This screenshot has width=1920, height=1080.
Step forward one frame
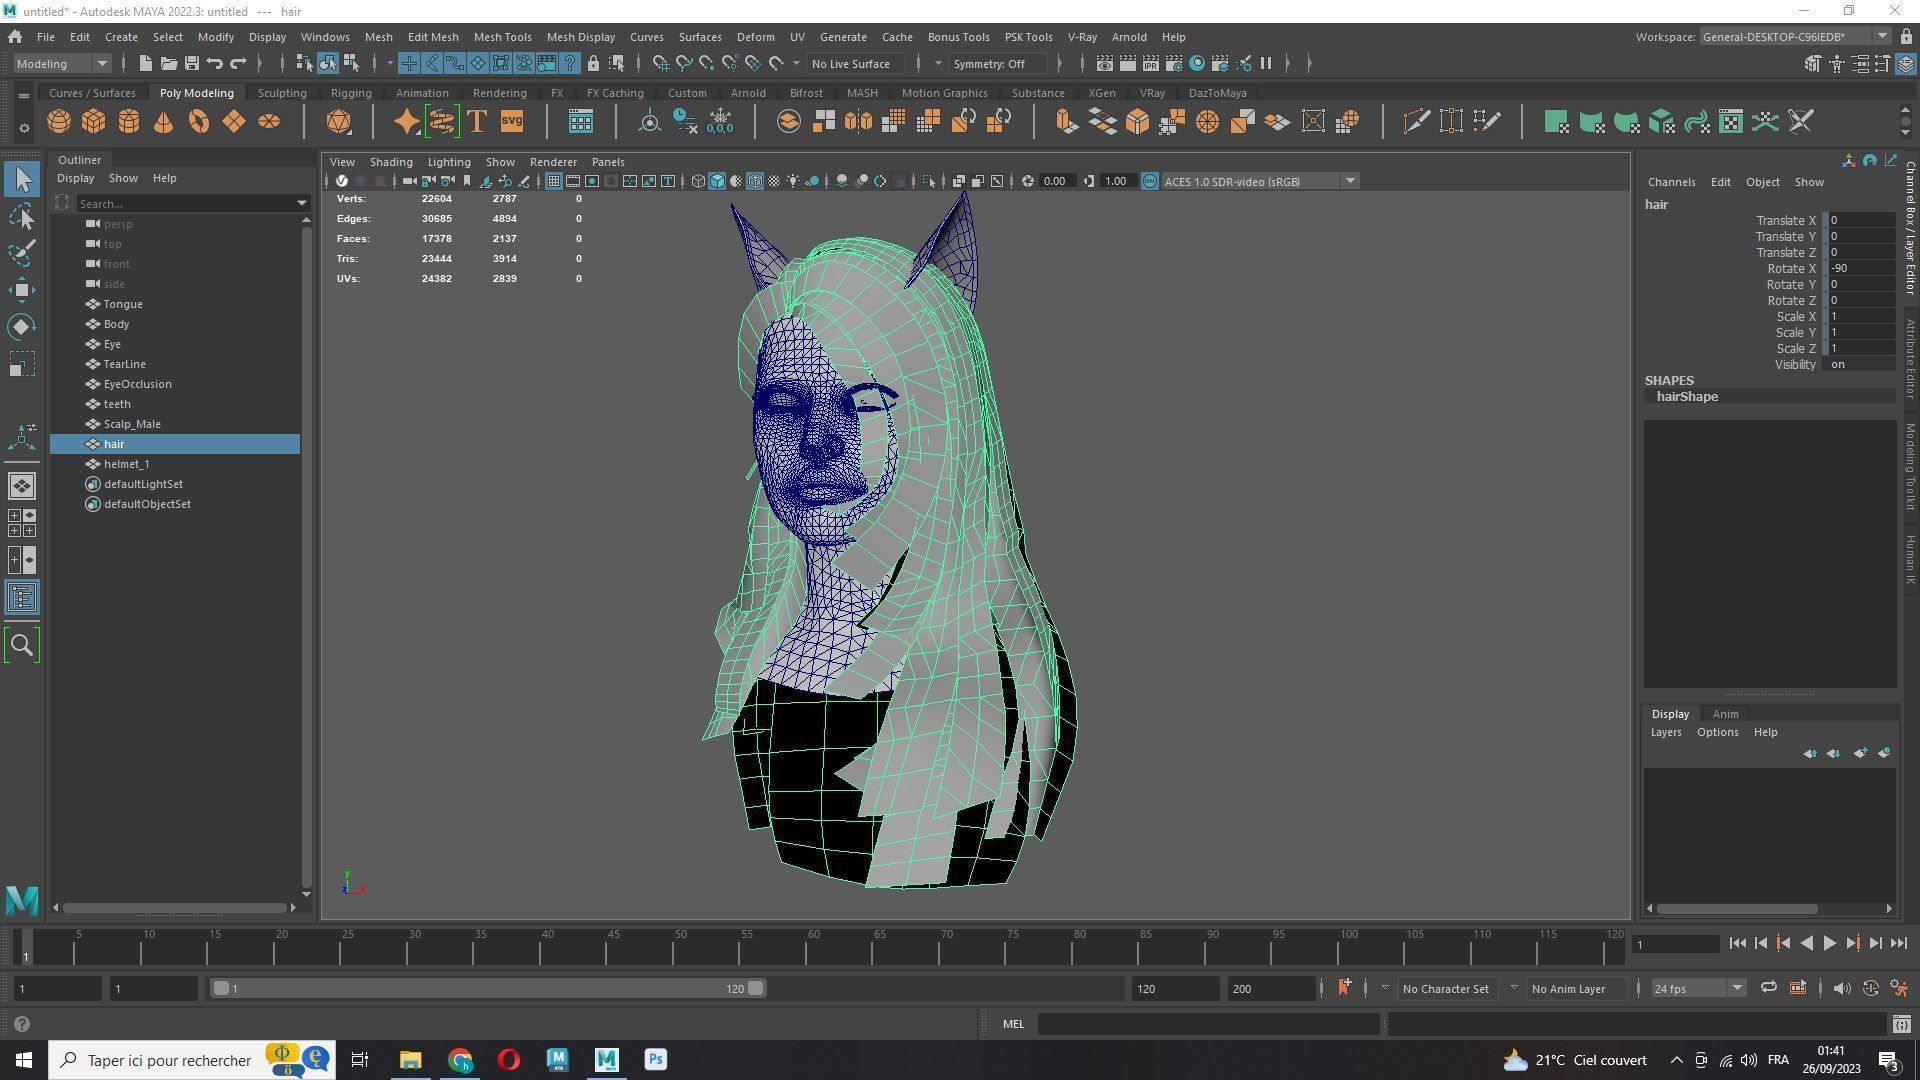coord(1875,943)
